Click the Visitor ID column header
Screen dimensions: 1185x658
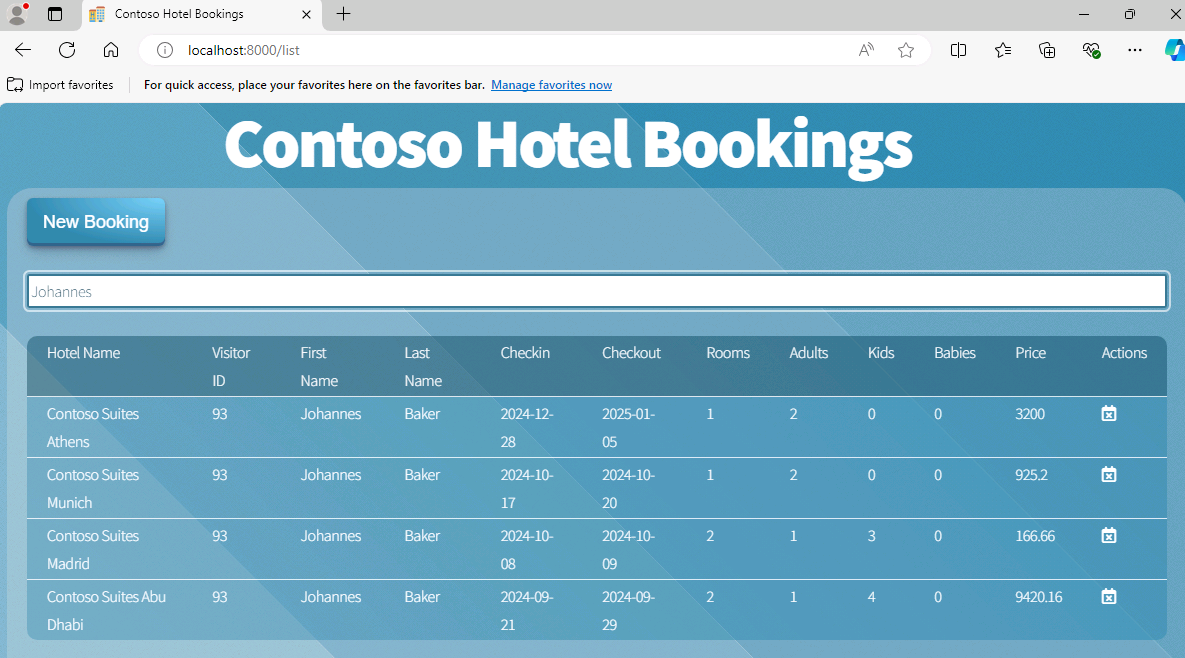pos(231,366)
